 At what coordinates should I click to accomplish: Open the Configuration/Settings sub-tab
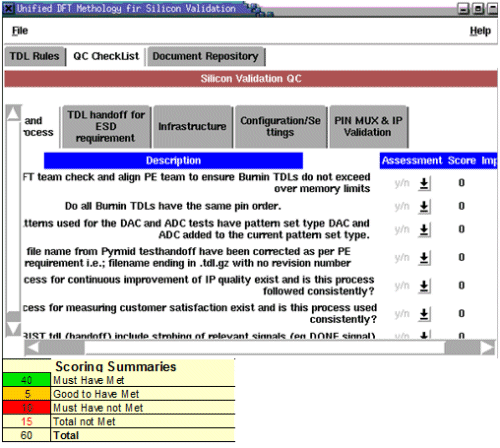pyautogui.click(x=280, y=127)
